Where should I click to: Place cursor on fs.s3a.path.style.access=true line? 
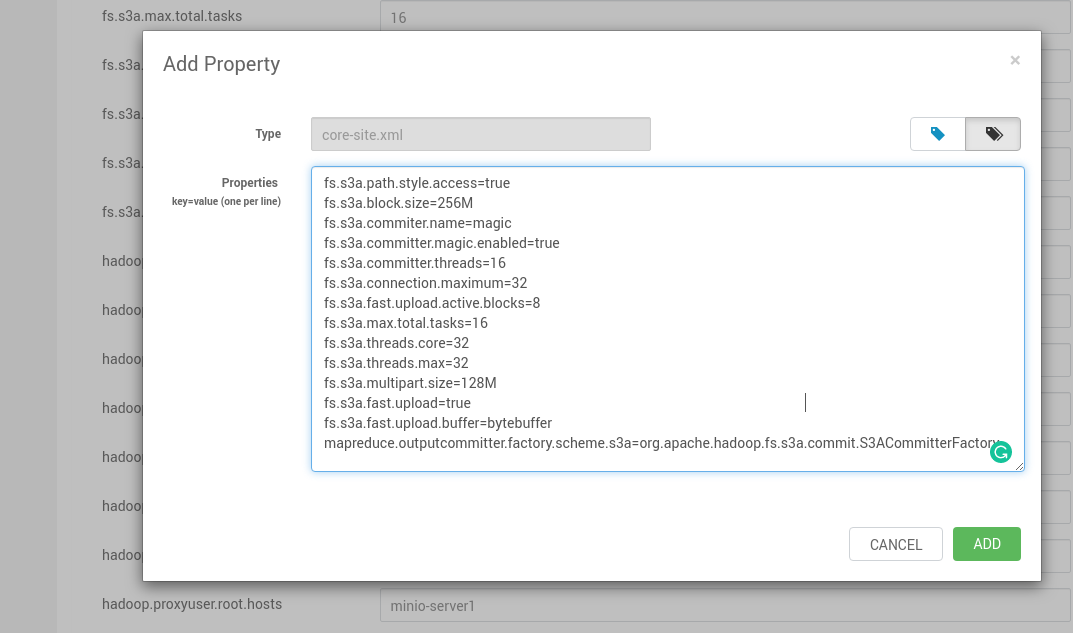pos(417,183)
